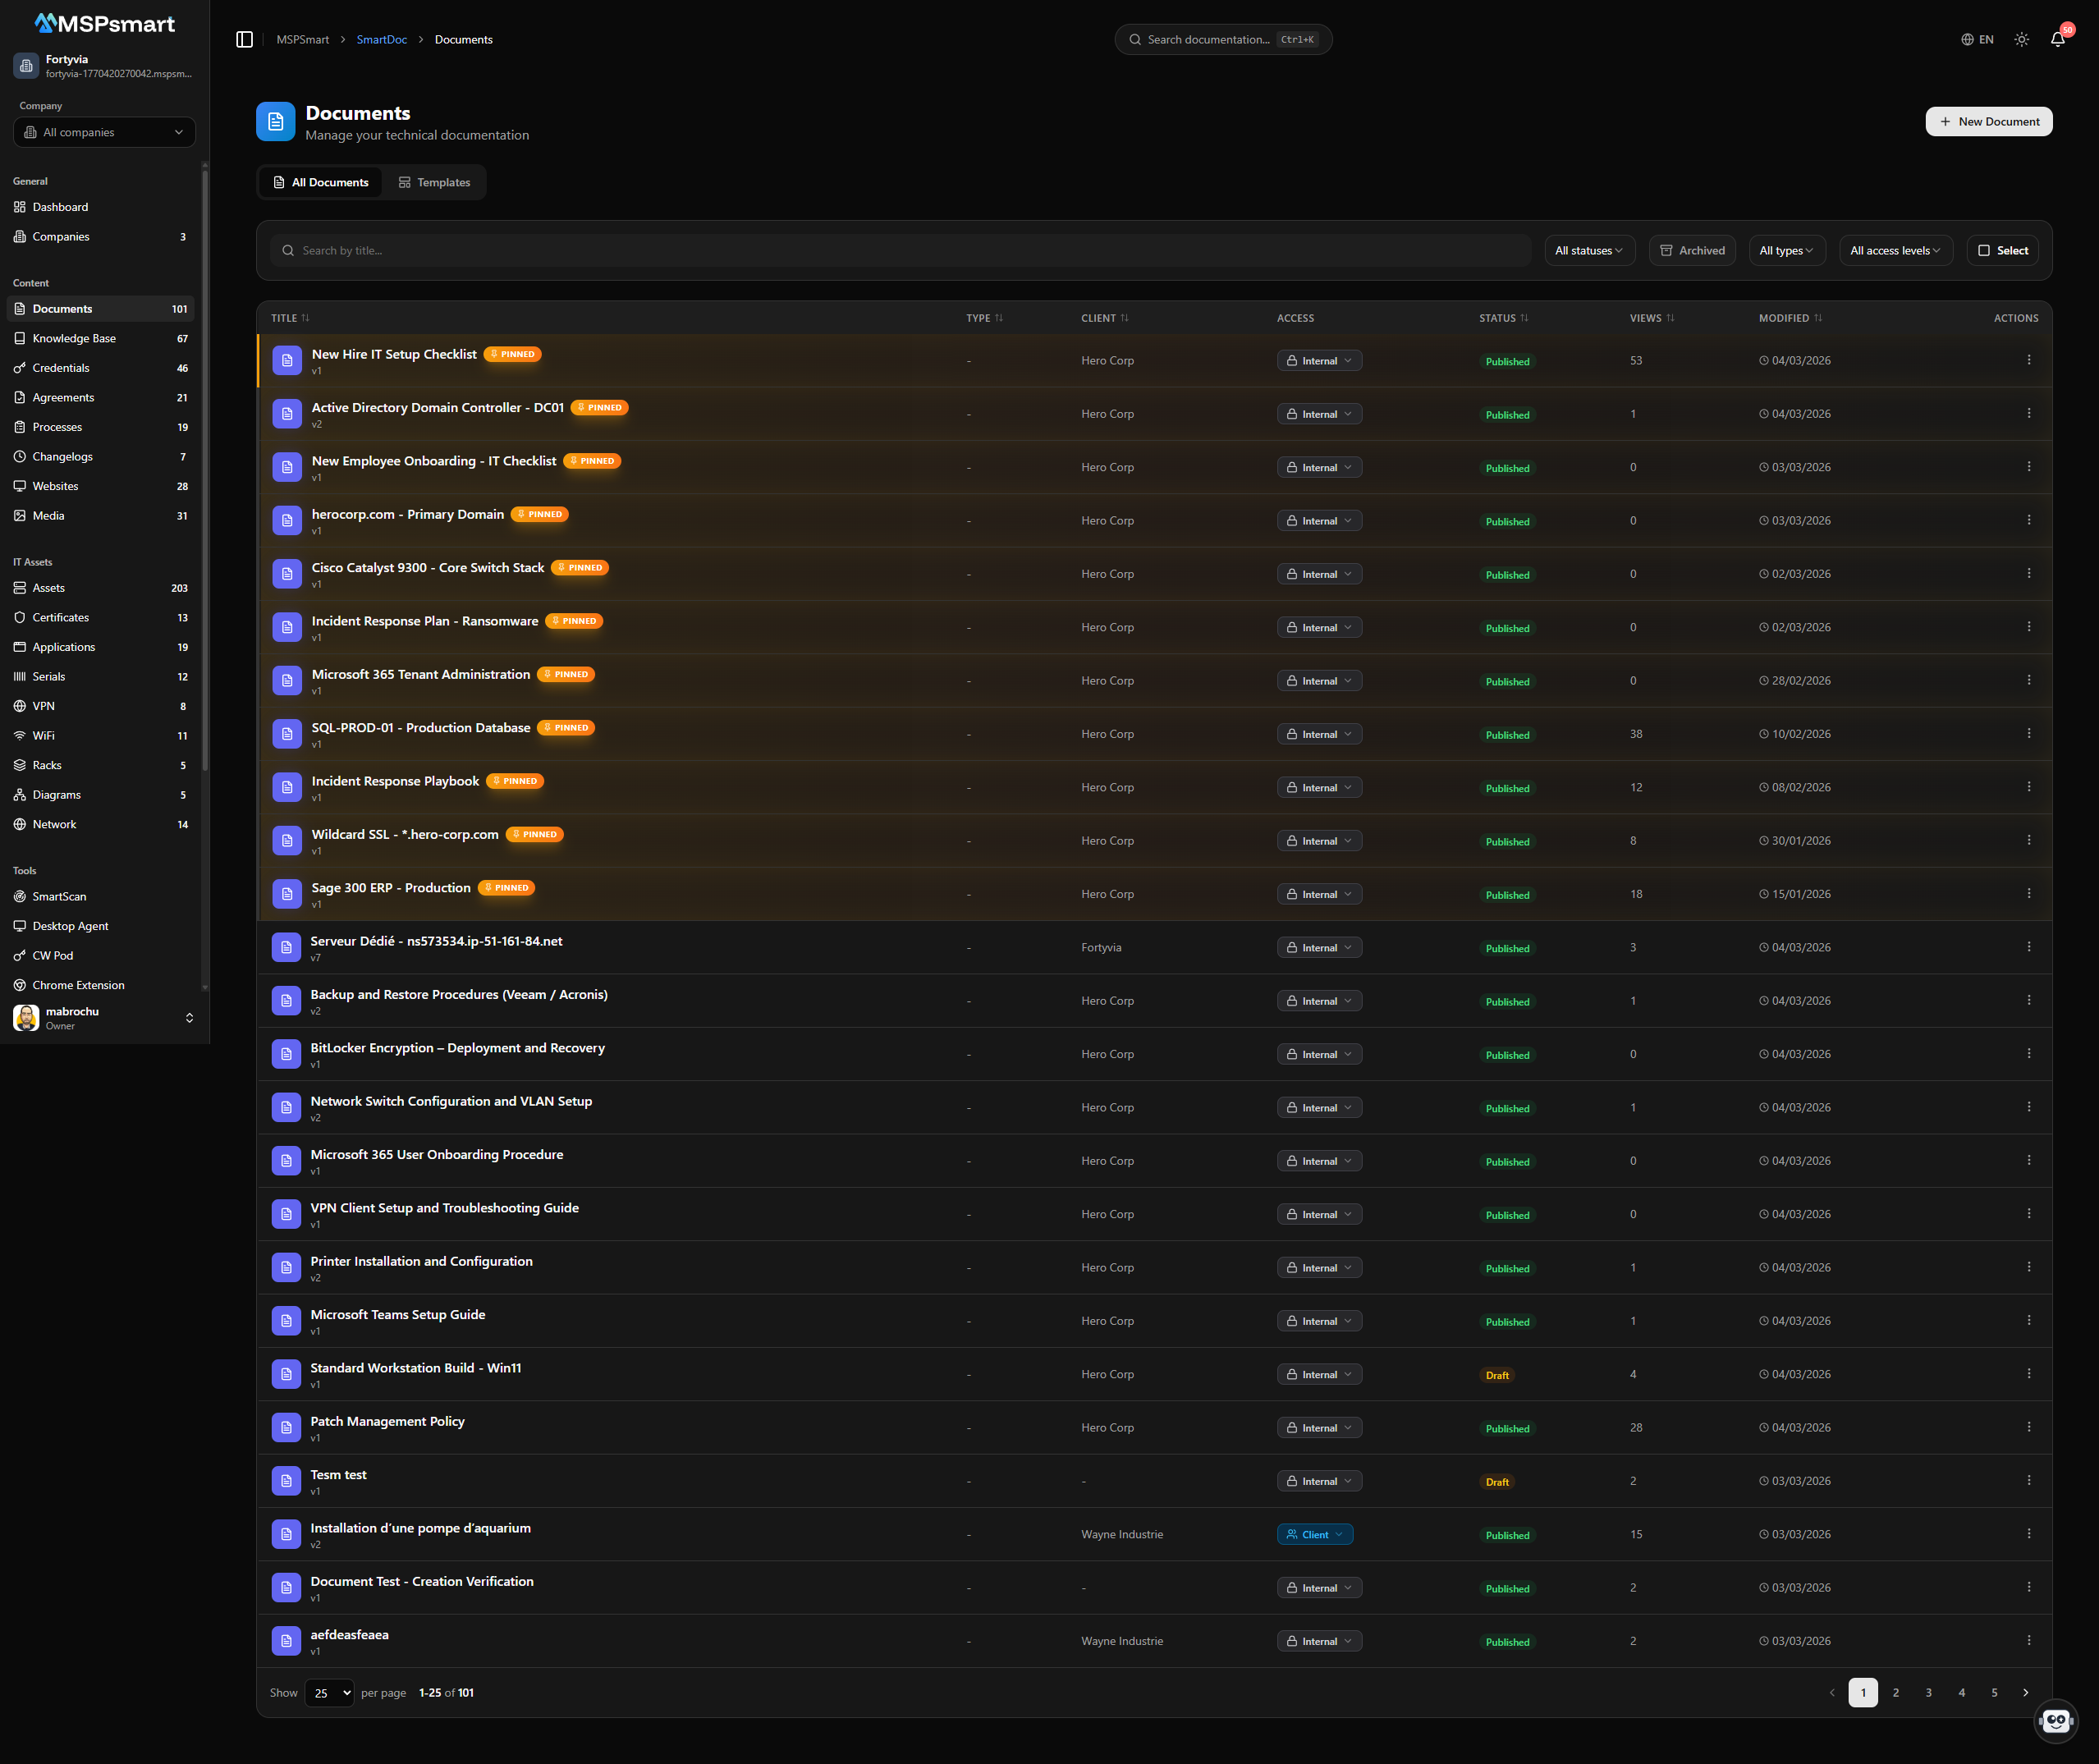
Task: Expand the All companies selector
Action: [x=104, y=132]
